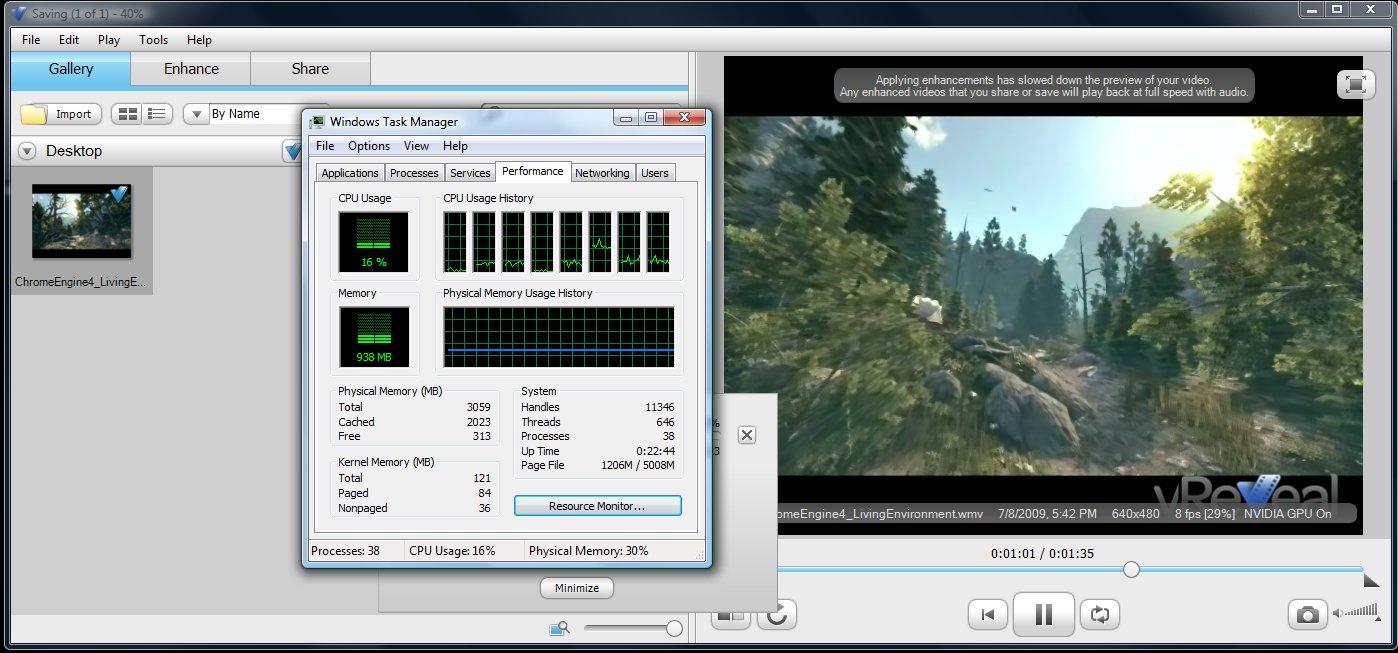
Task: Open vReveal Play menu
Action: pos(109,40)
